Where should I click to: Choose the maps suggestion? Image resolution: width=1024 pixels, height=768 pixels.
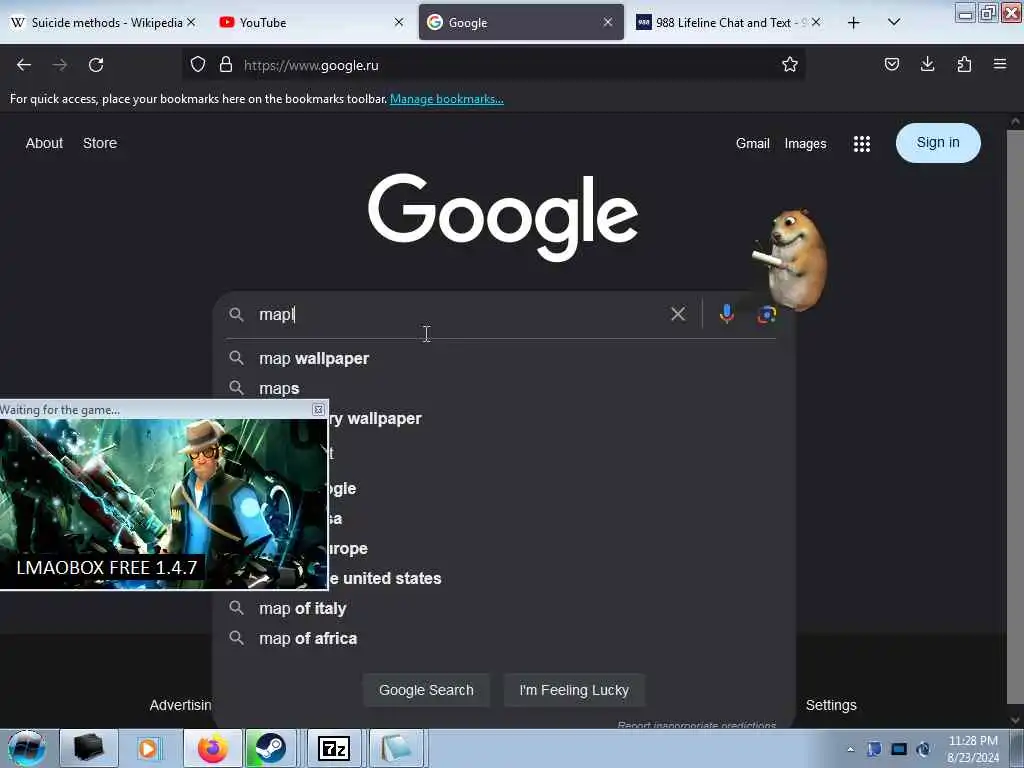click(503, 389)
